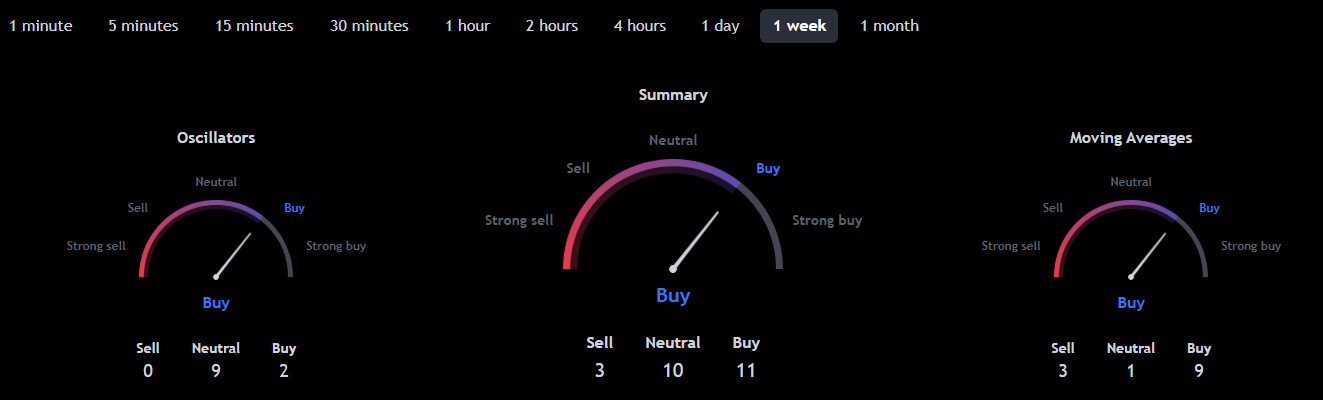Click the Oscillators Neutral count of 9
Viewport: 1323px width, 400px height.
pyautogui.click(x=216, y=371)
